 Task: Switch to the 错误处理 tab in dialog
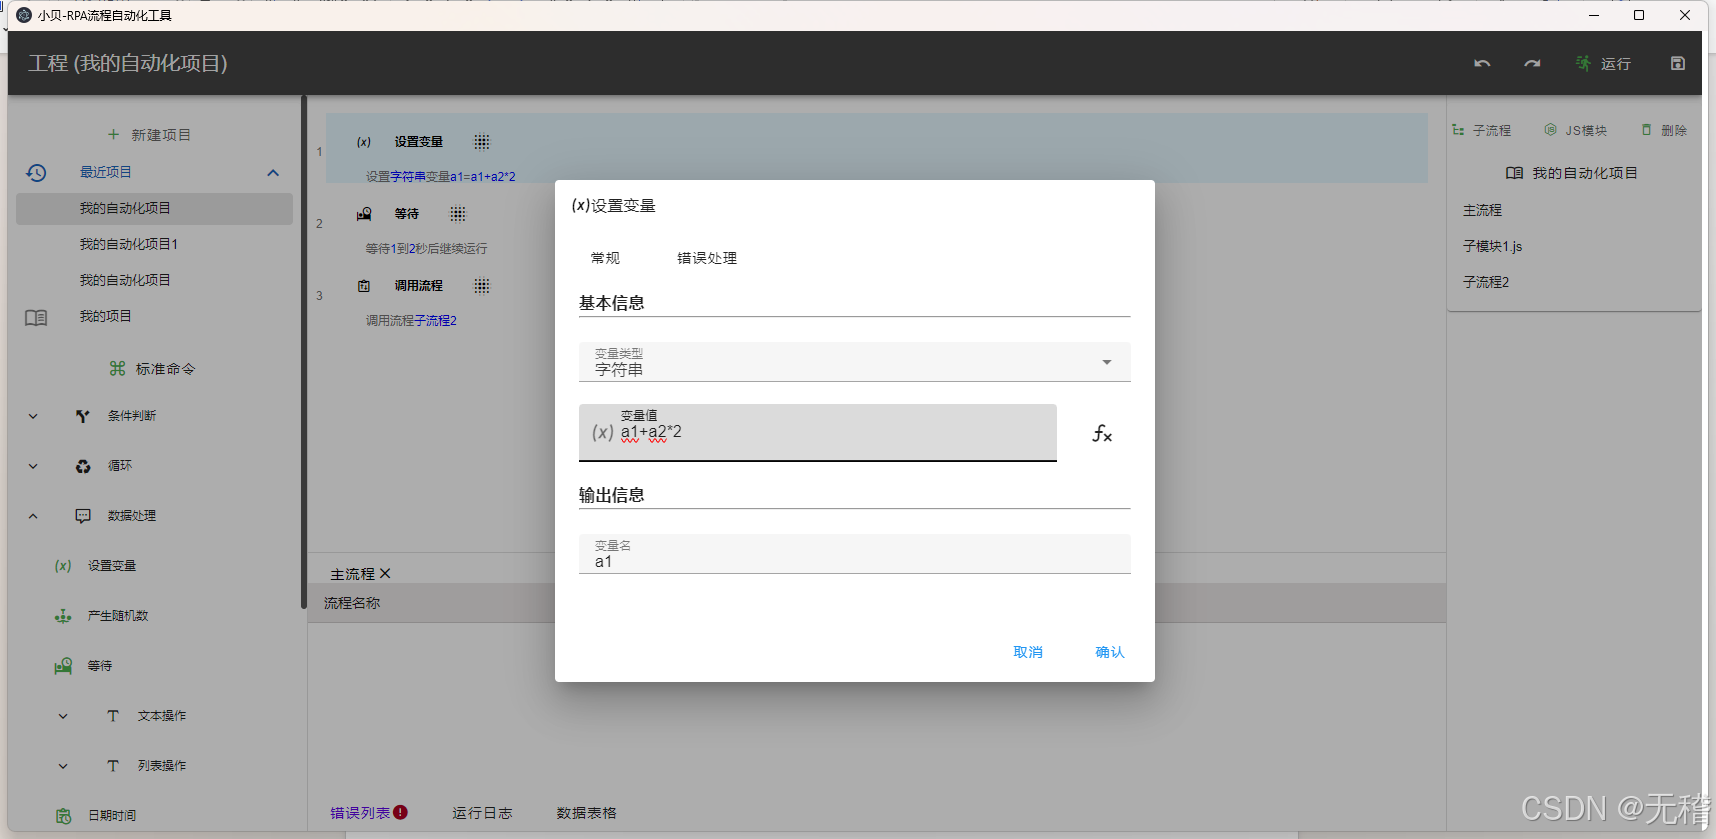[x=707, y=258]
